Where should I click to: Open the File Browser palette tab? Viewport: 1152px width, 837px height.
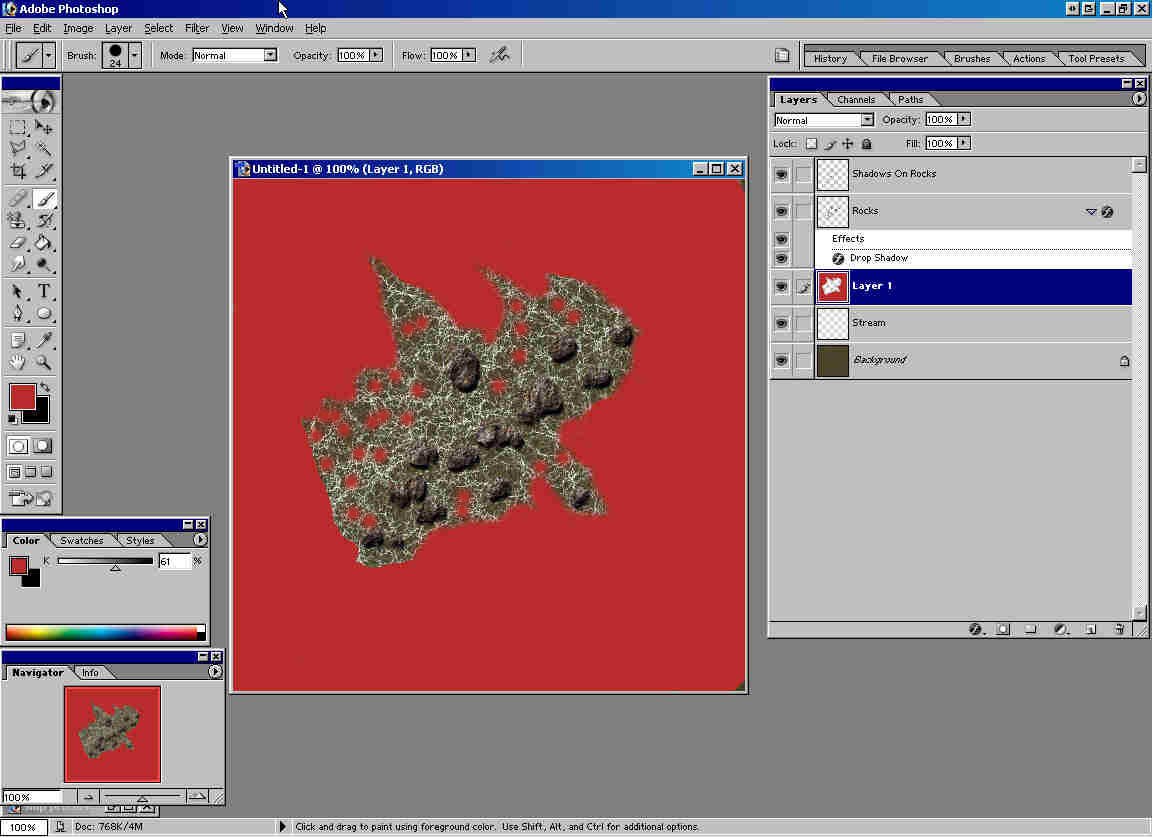point(899,59)
